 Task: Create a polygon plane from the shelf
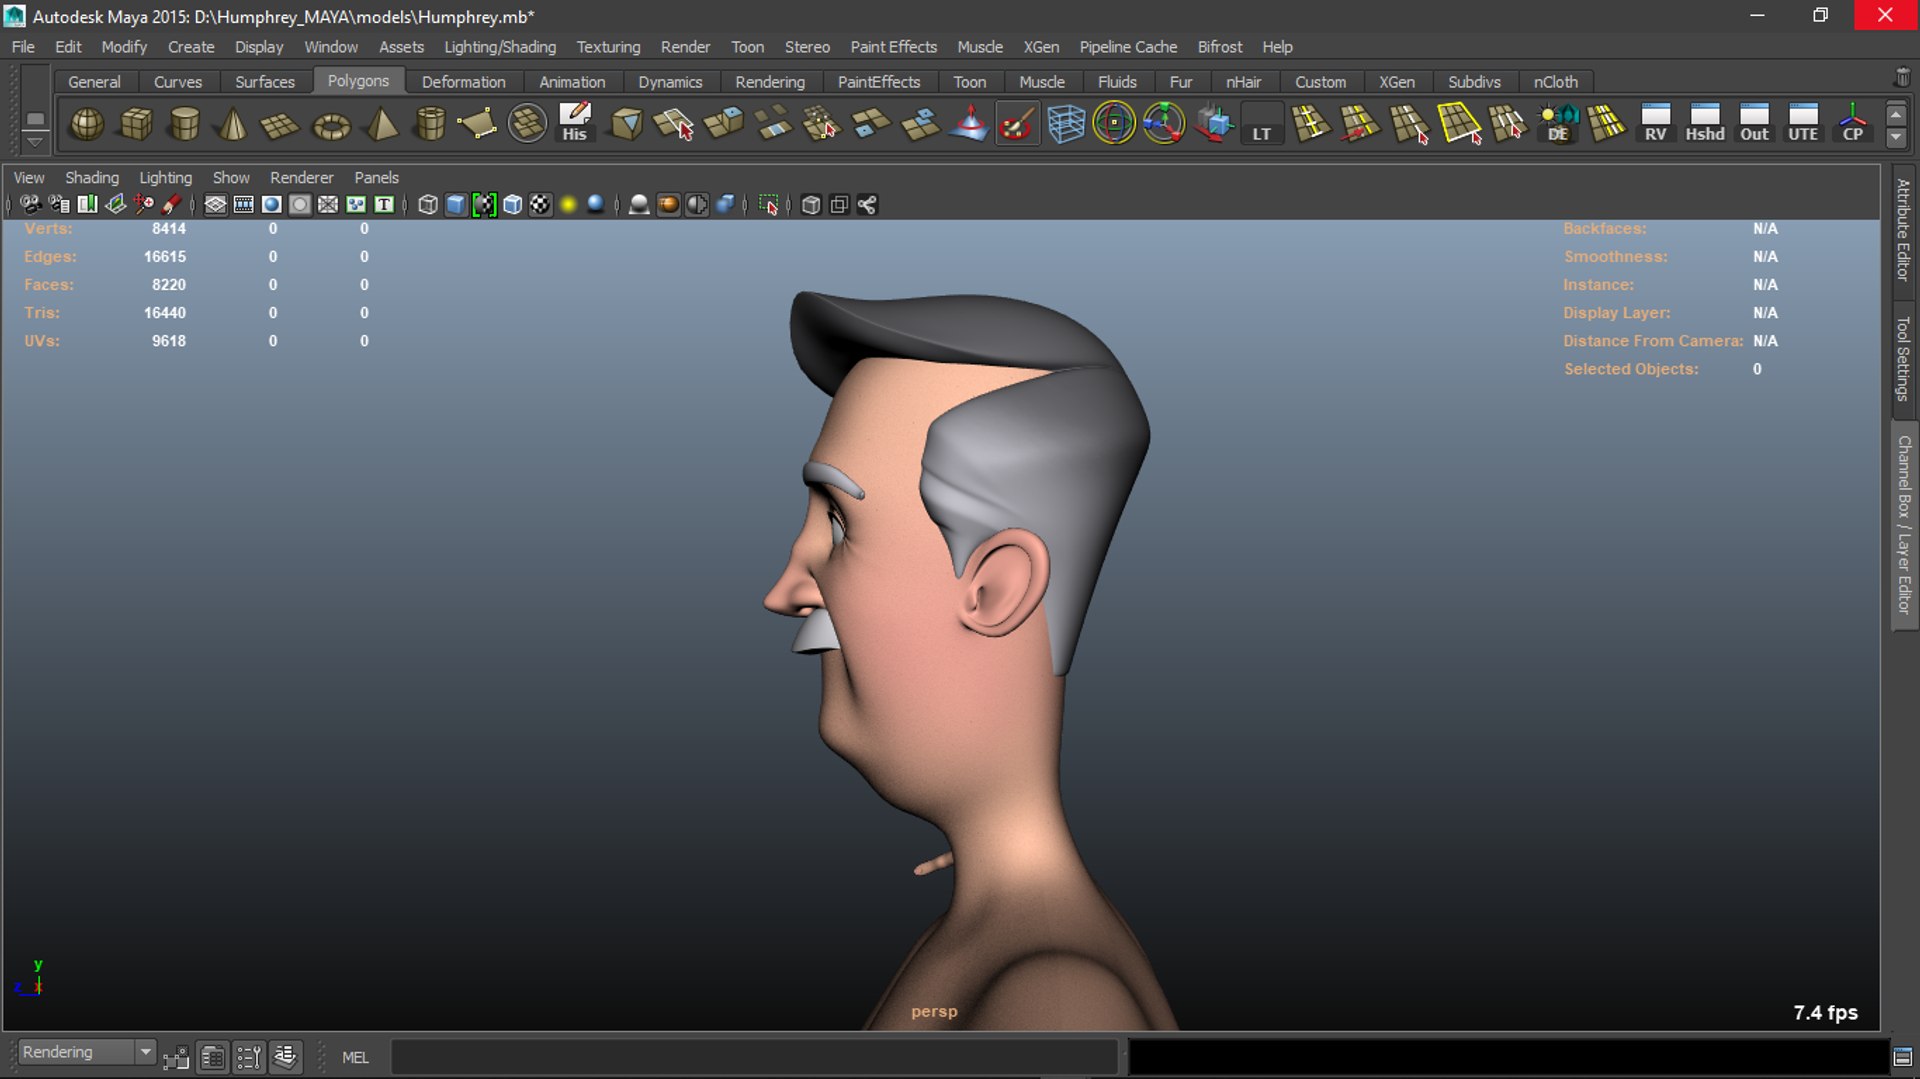(x=280, y=124)
